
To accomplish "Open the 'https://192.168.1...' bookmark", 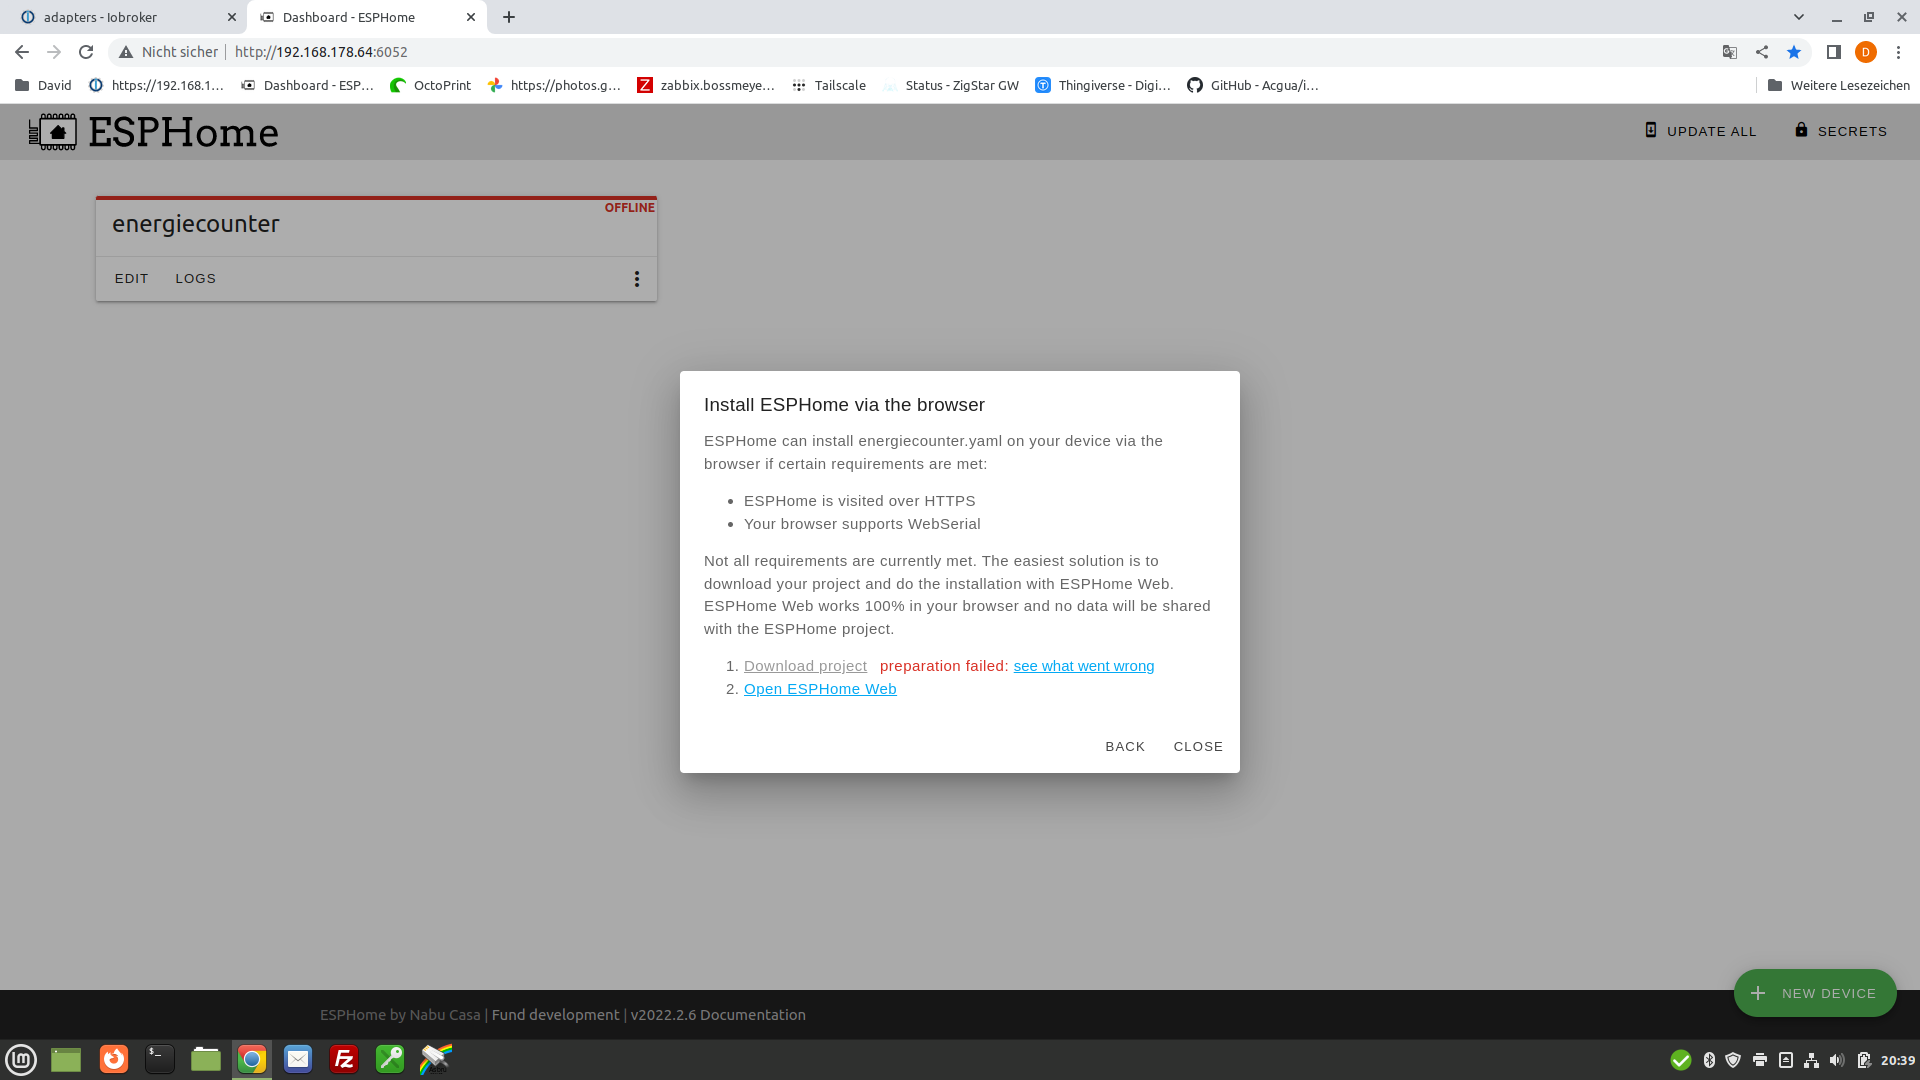I will [x=156, y=85].
